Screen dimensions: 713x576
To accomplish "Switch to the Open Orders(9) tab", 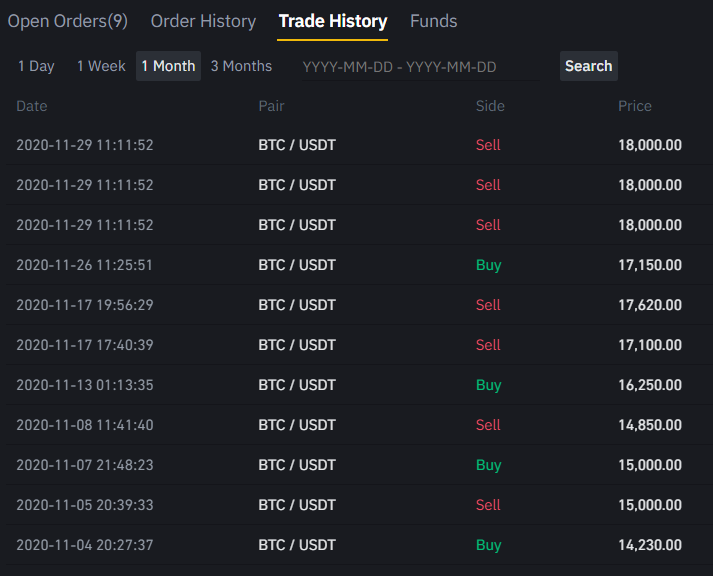I will click(x=68, y=21).
